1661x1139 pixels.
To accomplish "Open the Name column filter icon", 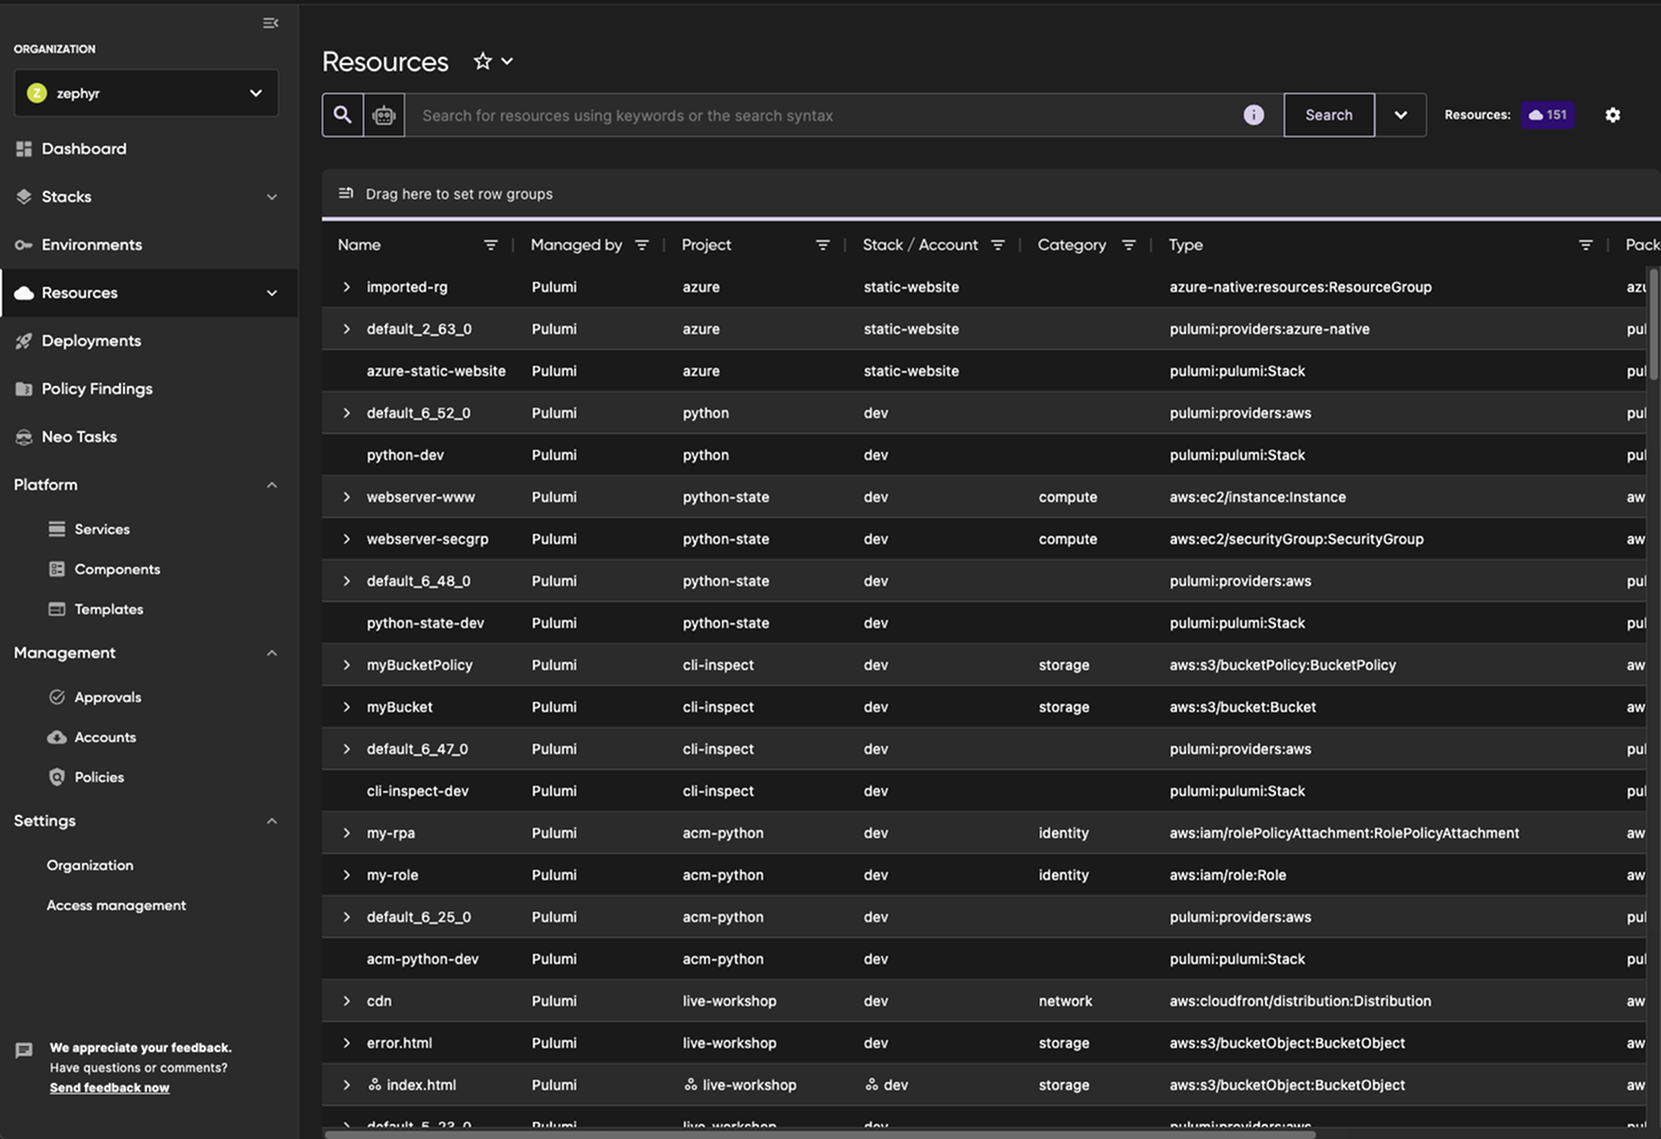I will click(490, 245).
